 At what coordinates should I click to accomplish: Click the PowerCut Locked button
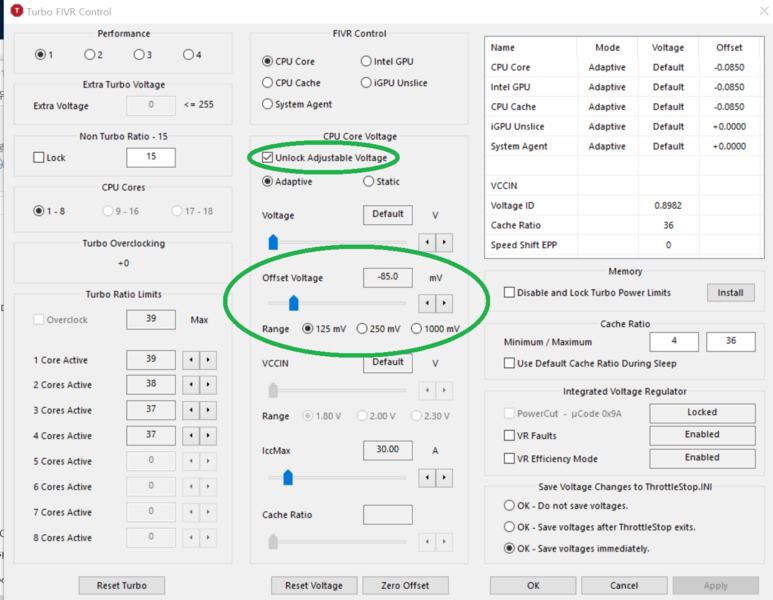pyautogui.click(x=703, y=413)
